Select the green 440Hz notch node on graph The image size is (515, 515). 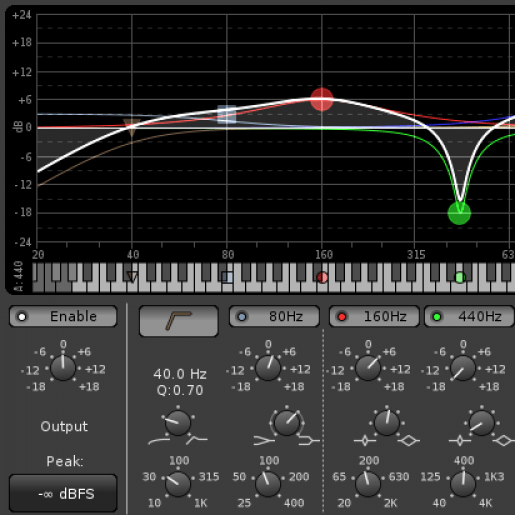[459, 213]
